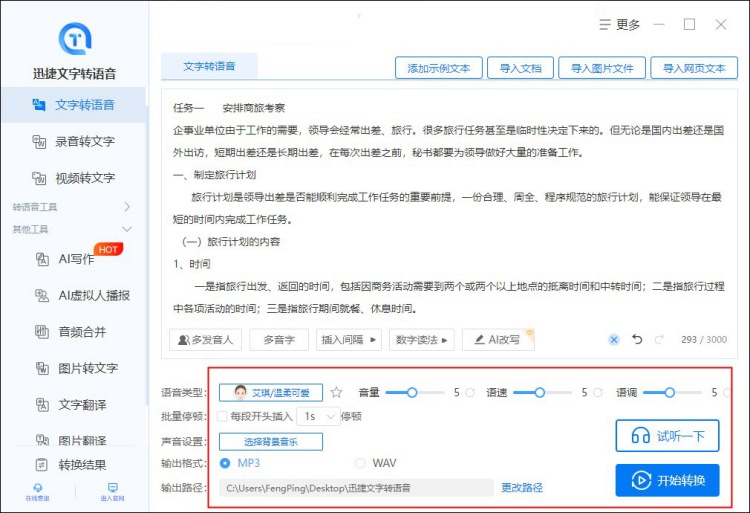750x513 pixels.
Task: Open 文字转语音 in the sidebar
Action: (x=74, y=105)
